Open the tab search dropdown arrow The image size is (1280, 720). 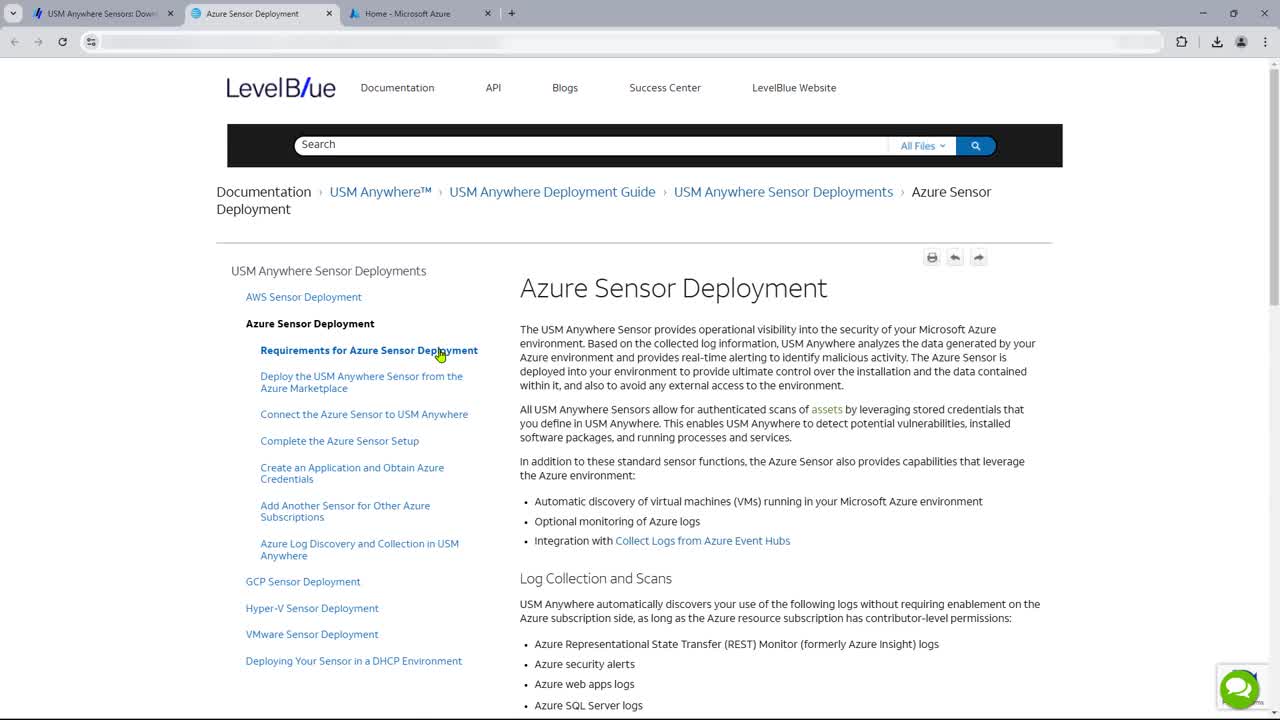coord(13,13)
